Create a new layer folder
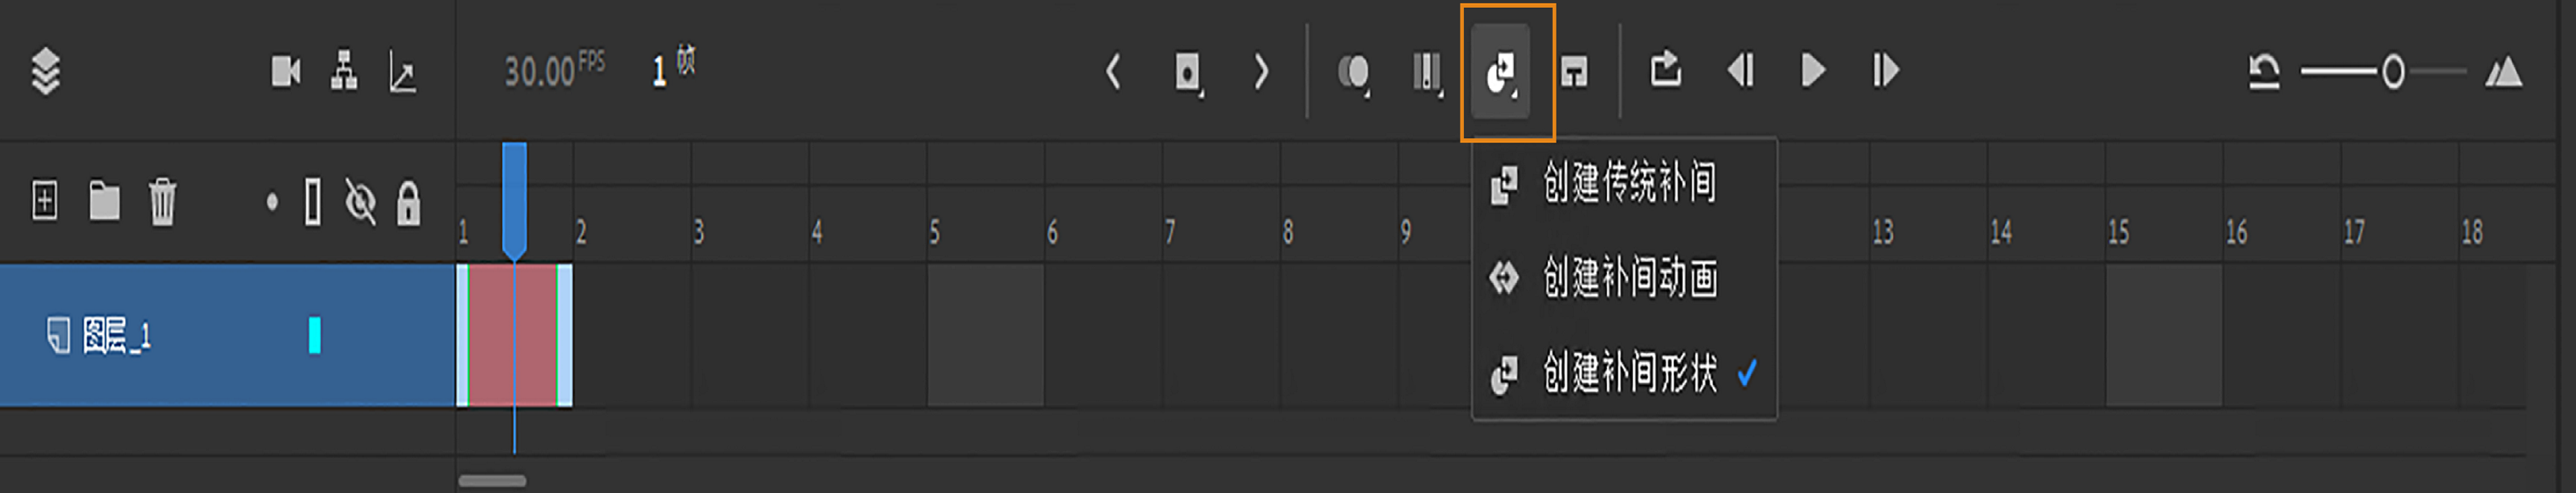2576x493 pixels. pyautogui.click(x=104, y=200)
